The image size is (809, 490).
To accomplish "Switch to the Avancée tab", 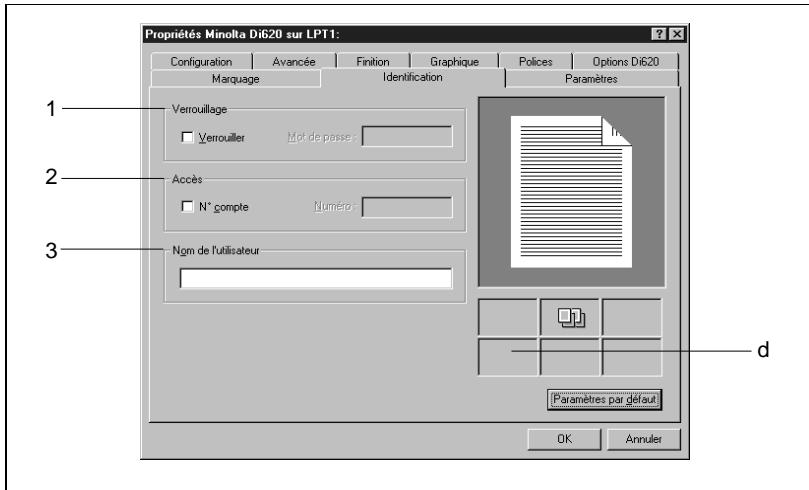I will 294,61.
